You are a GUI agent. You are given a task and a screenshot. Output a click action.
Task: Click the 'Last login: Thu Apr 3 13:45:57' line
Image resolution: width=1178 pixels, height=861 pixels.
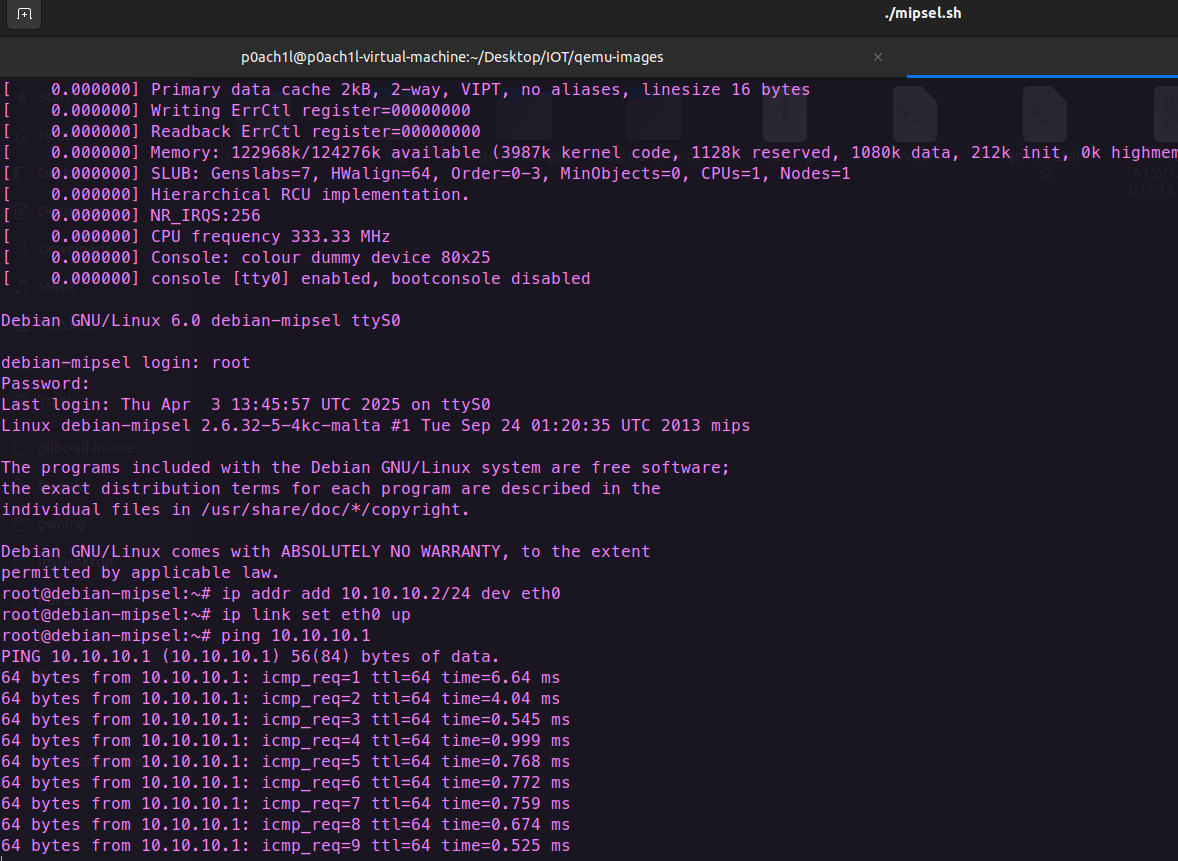point(246,405)
